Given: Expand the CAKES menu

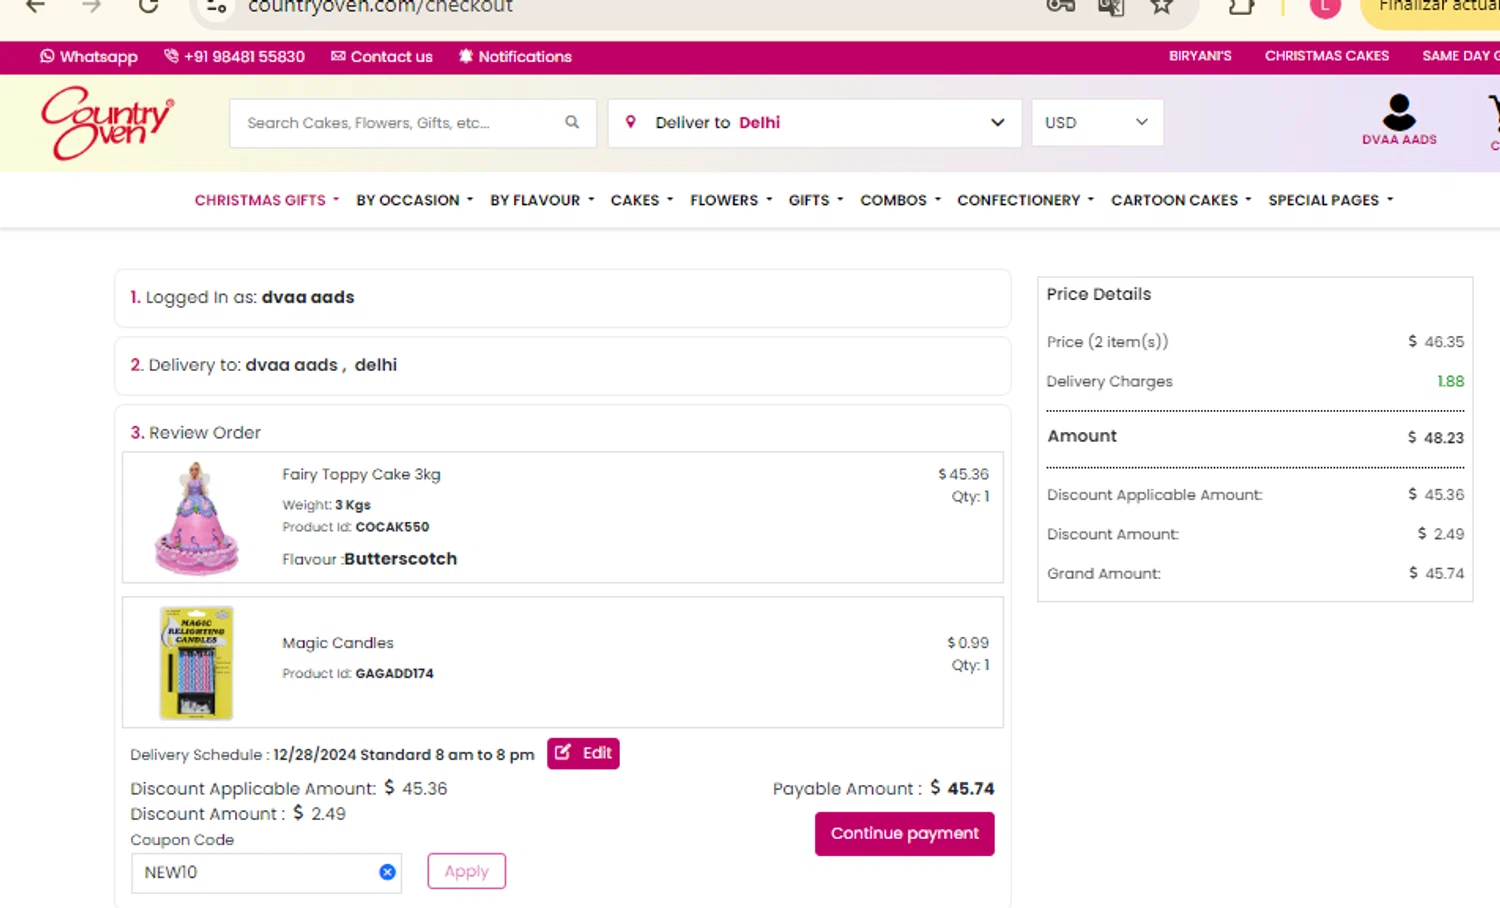Looking at the screenshot, I should click(642, 200).
